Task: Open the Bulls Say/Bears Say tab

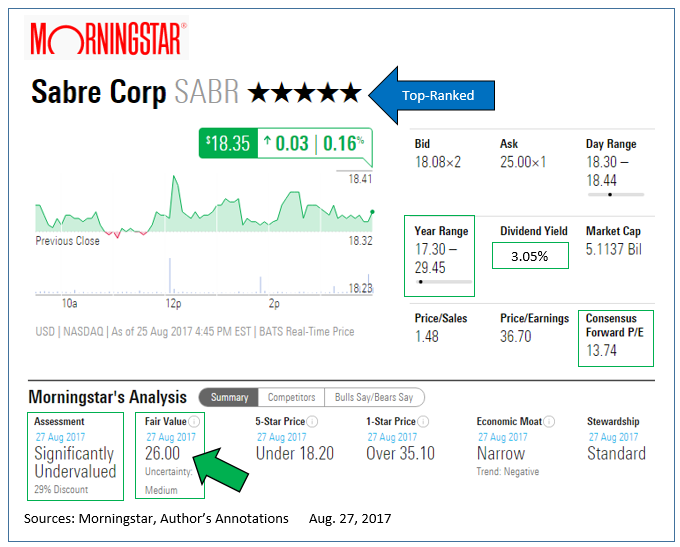Action: point(374,397)
